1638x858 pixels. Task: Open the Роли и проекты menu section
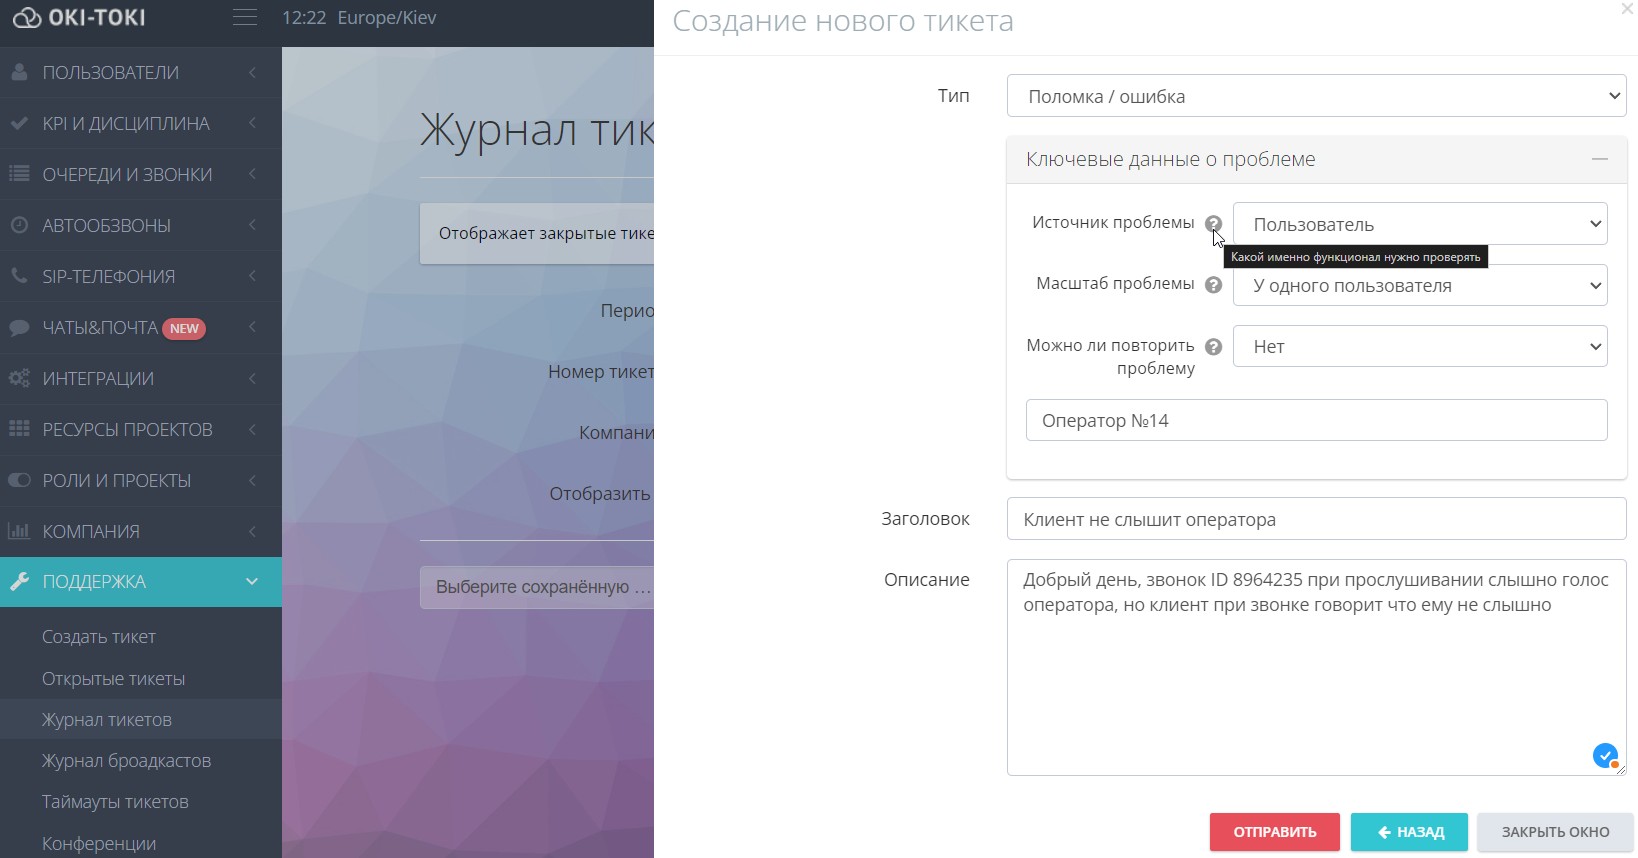point(141,480)
